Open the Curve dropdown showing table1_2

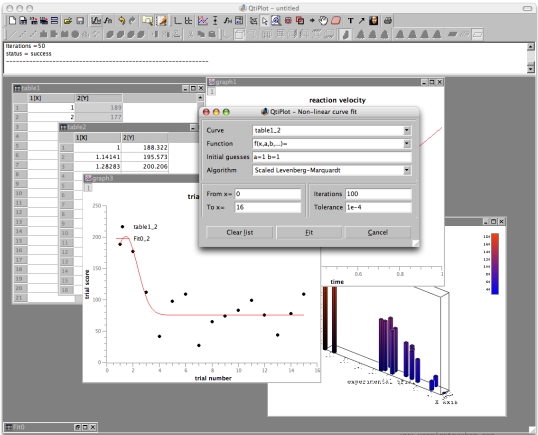(x=407, y=130)
